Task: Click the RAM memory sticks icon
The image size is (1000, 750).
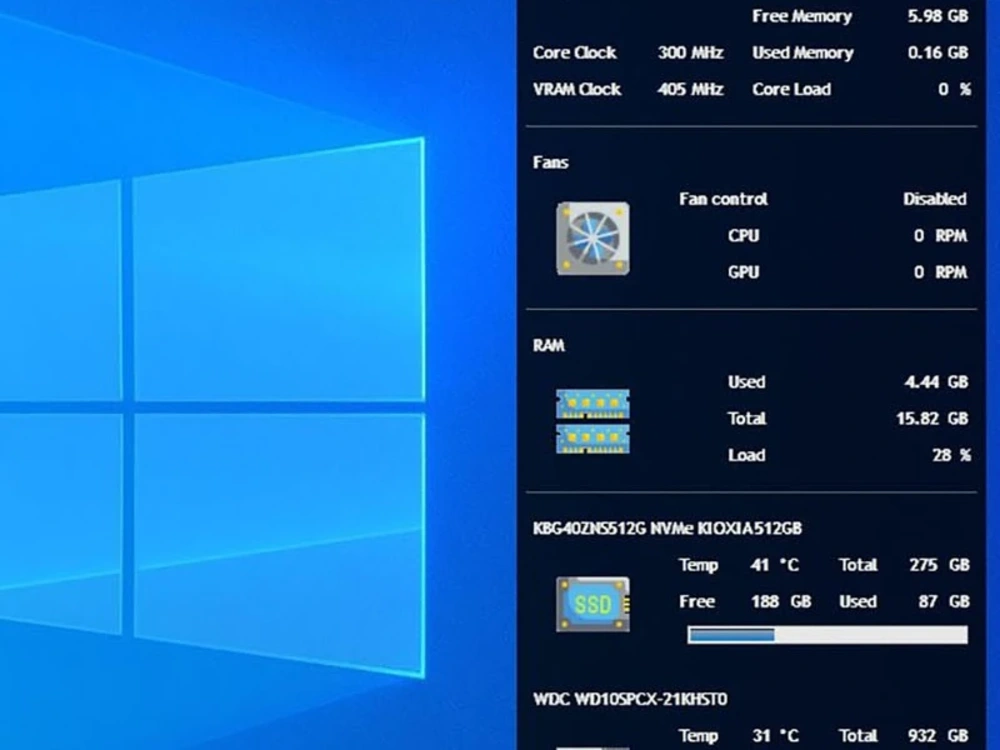Action: click(592, 422)
